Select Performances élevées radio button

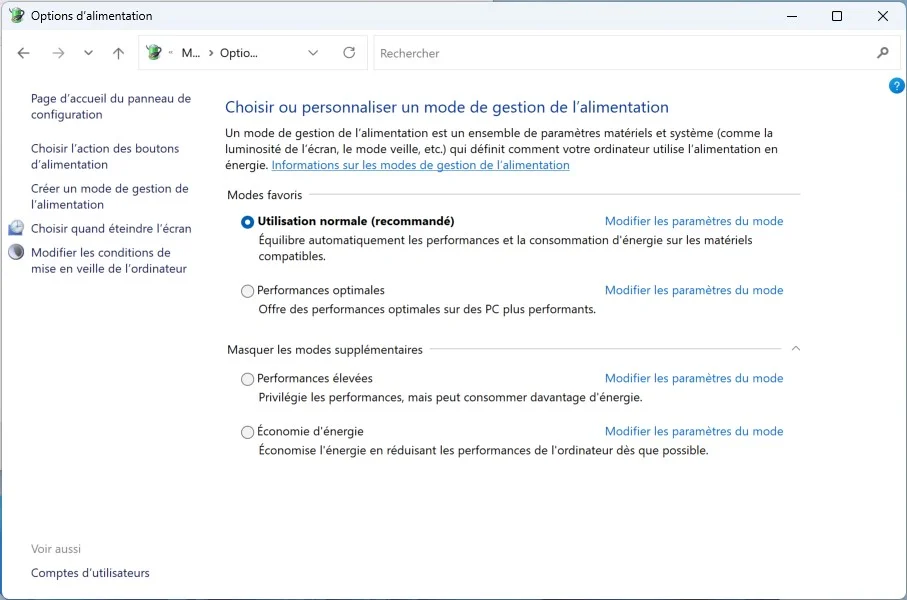[248, 379]
